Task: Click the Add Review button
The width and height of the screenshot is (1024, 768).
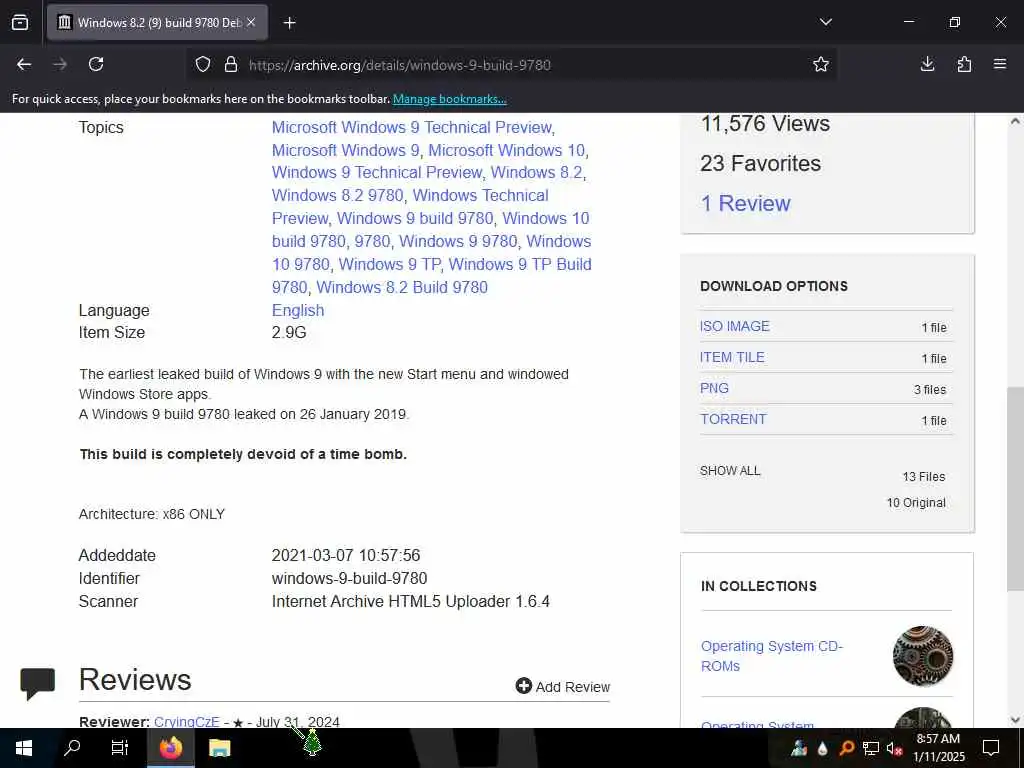Action: point(562,686)
